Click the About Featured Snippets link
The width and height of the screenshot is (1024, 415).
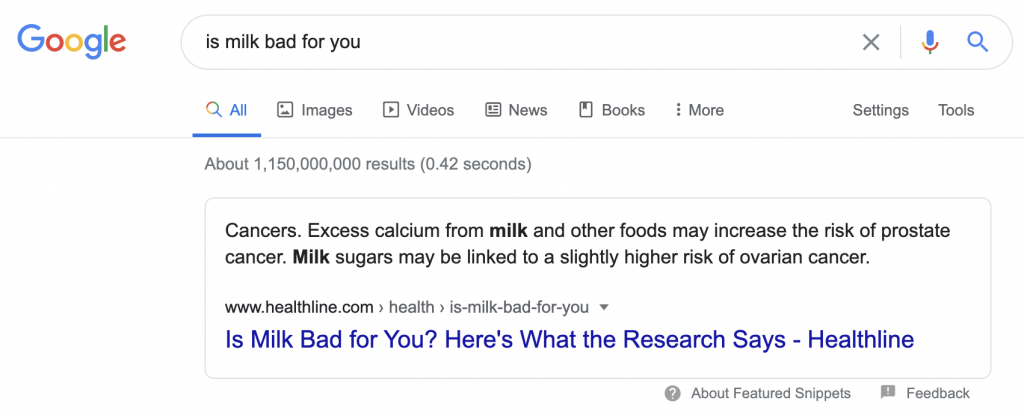770,393
